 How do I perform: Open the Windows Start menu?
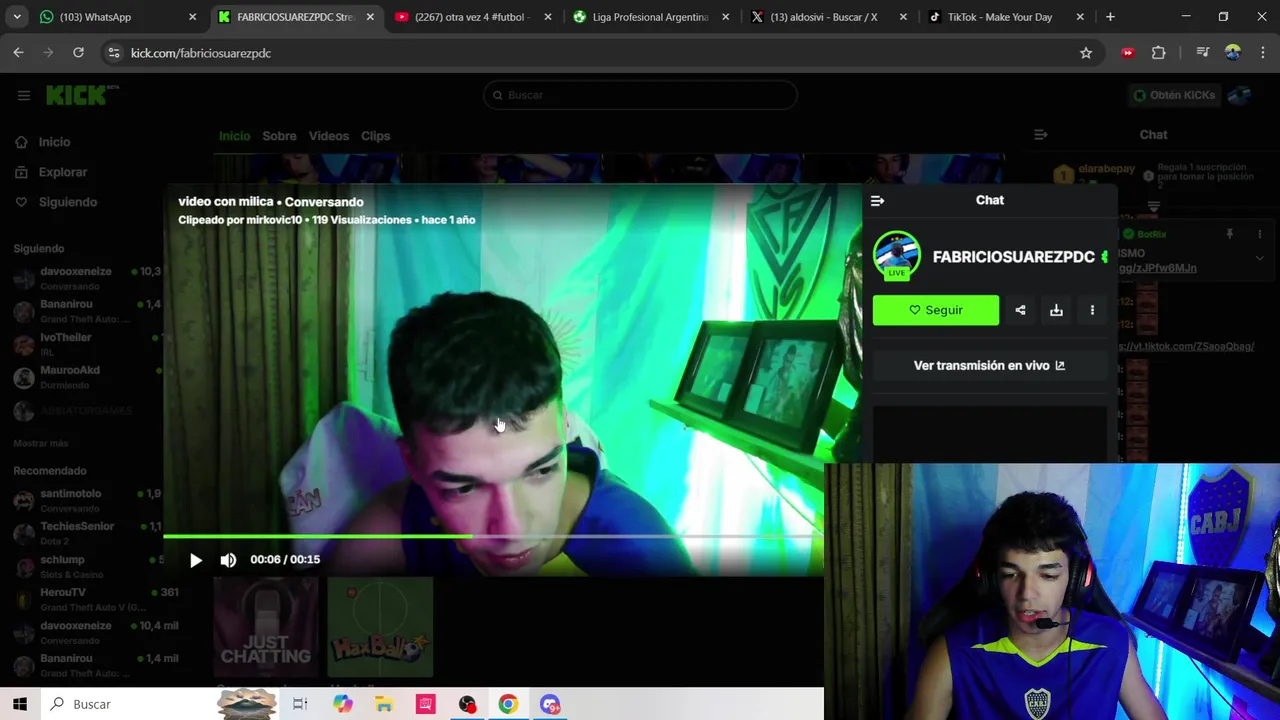tap(20, 704)
